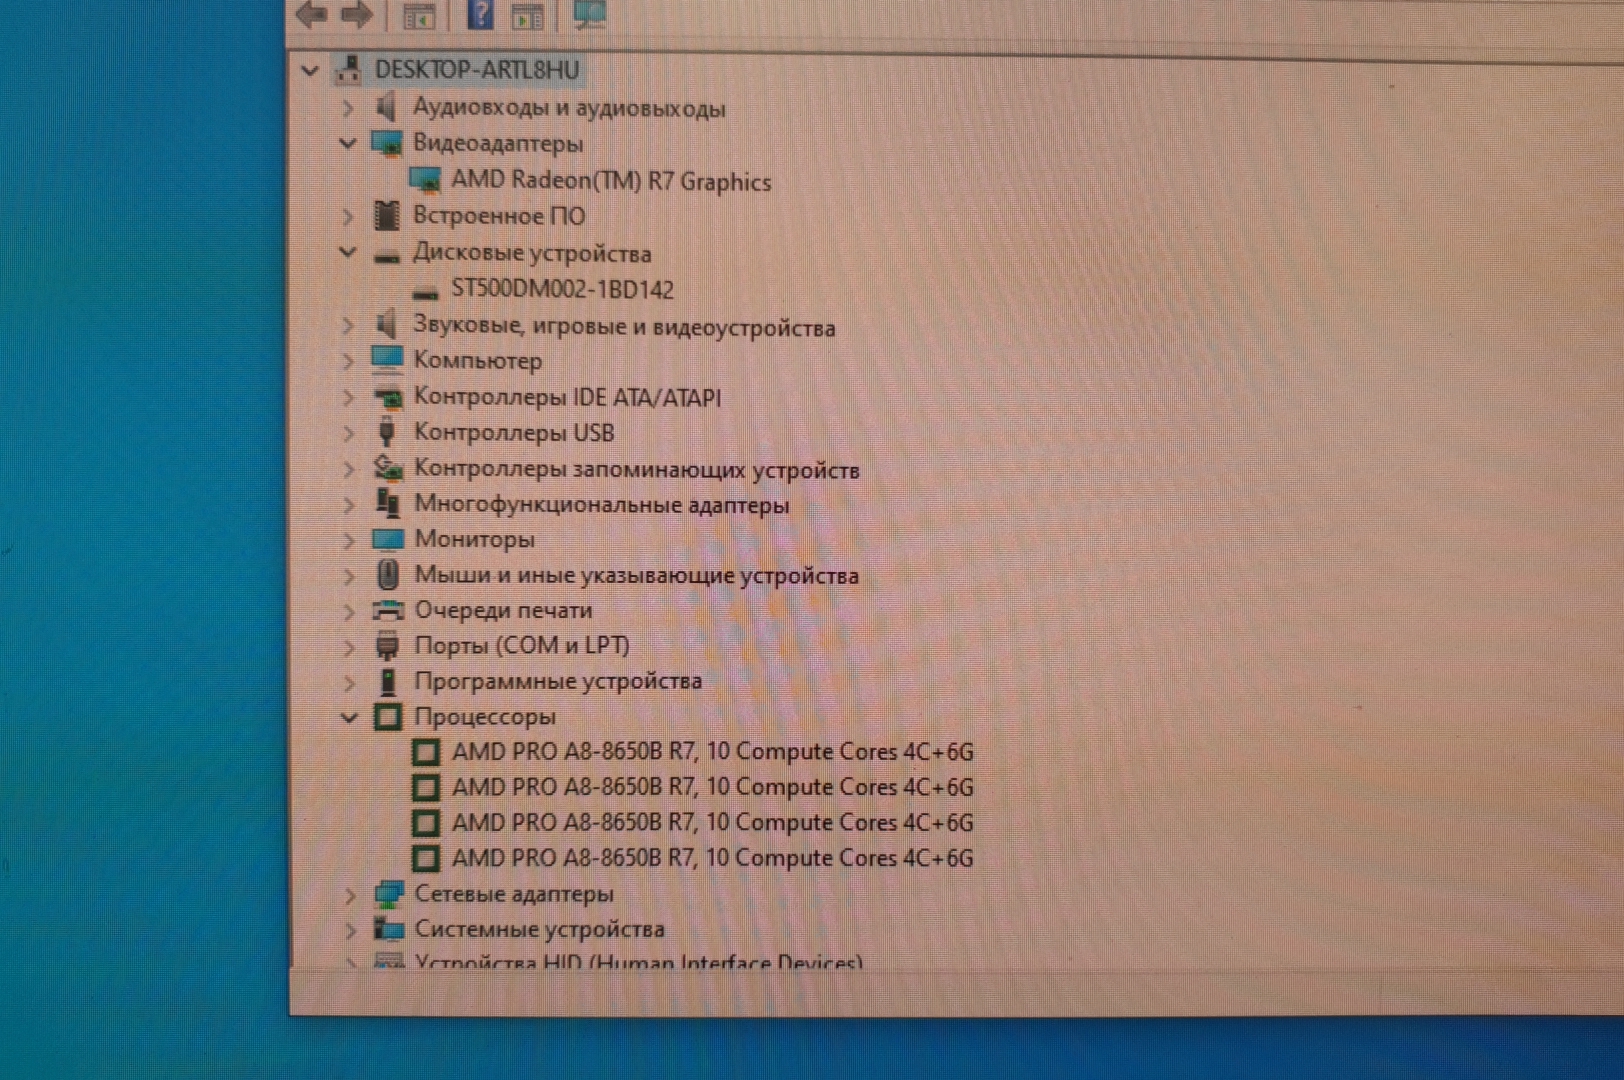Image resolution: width=1624 pixels, height=1080 pixels.
Task: Expand the Порты (COM и LPT) chevron
Action: click(x=348, y=646)
